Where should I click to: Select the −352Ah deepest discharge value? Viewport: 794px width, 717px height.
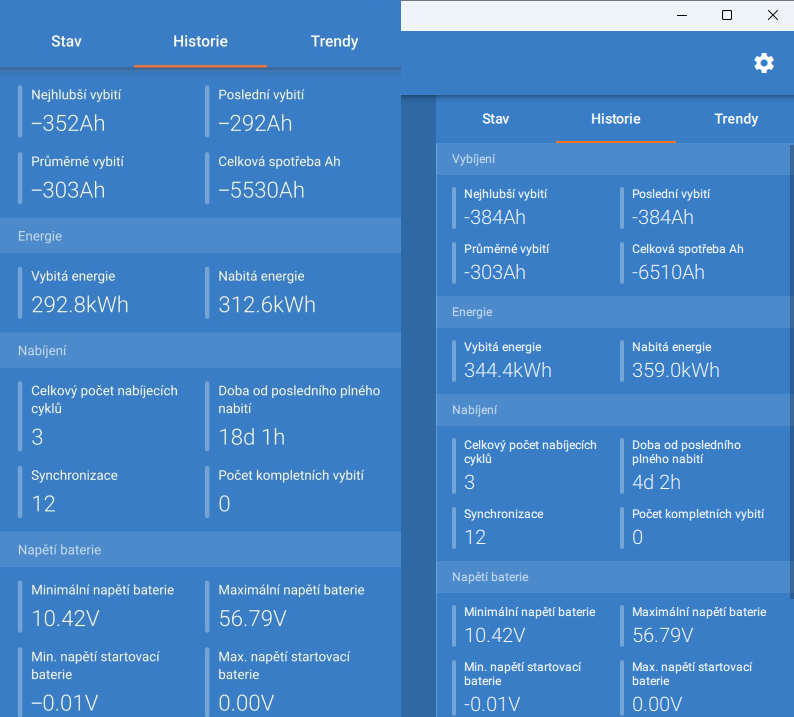[68, 124]
